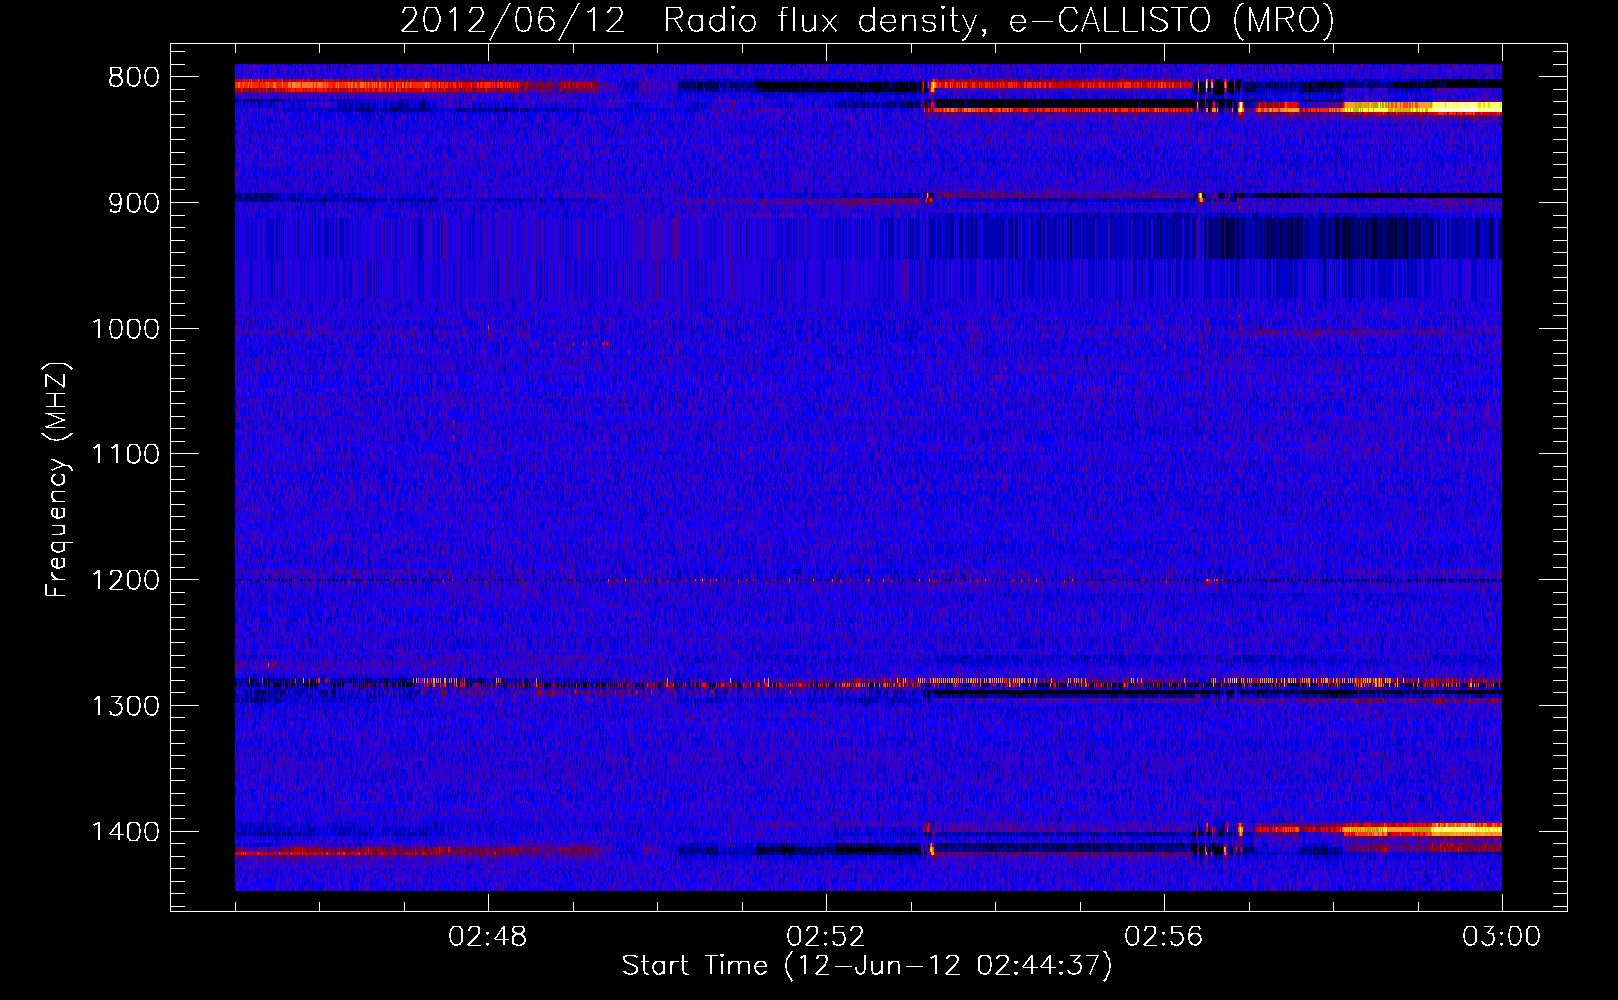Click the 'Start Time (12-Jun-12 02:44:37)' label
The height and width of the screenshot is (1000, 1618).
point(867,966)
